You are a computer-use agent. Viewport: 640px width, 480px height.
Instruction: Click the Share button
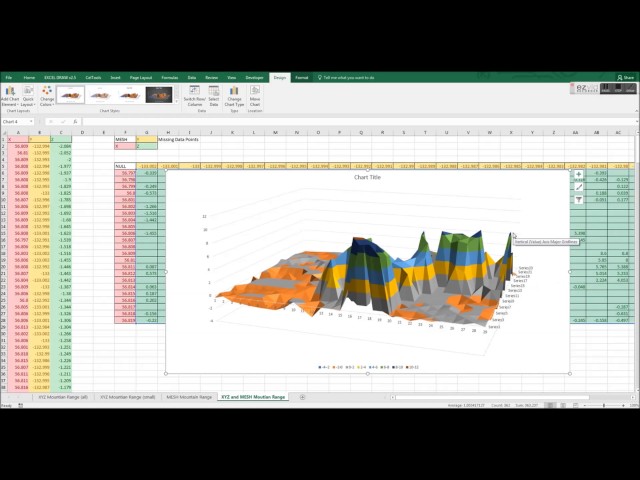[x=626, y=78]
